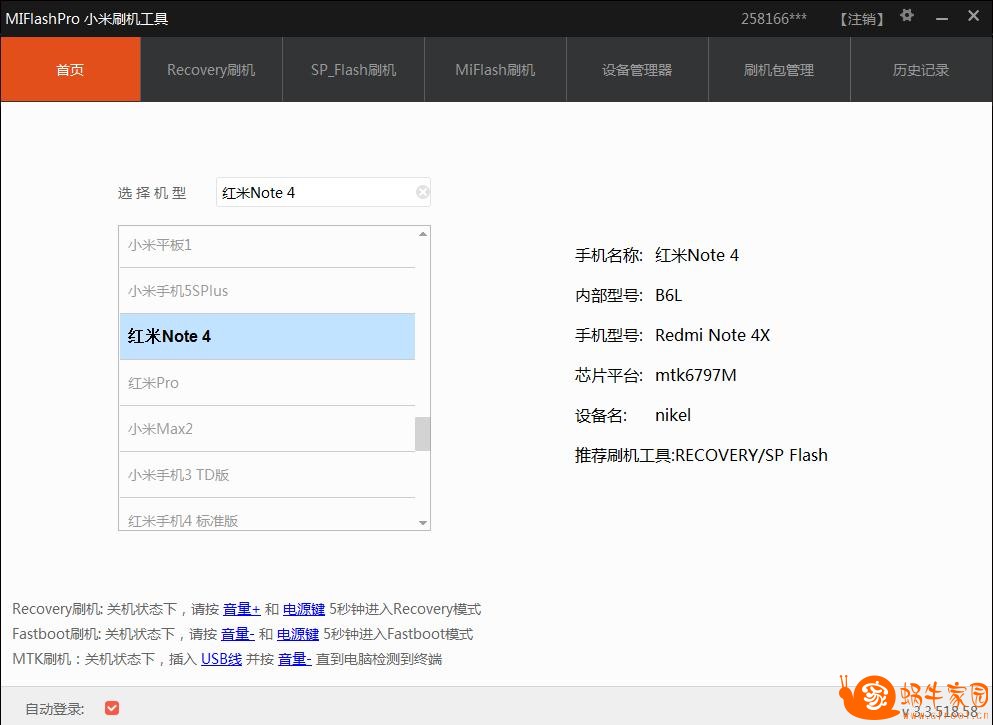Click the 电源键 link in Fastboot刷机 line

click(298, 634)
